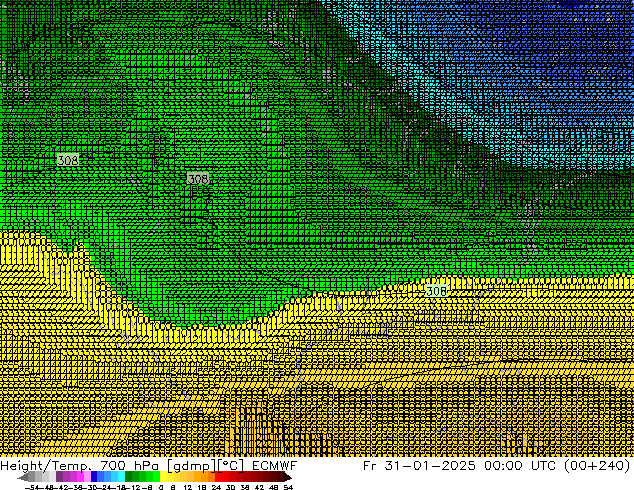The height and width of the screenshot is (490, 634).
Task: Click the ECMWF model label
Action: pyautogui.click(x=275, y=466)
